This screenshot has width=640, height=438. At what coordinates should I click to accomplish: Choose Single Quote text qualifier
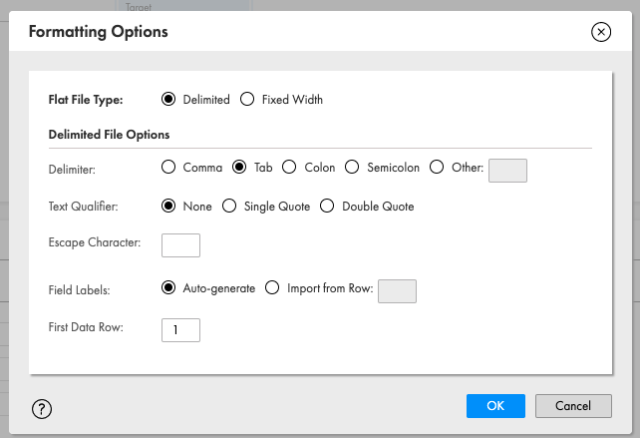pos(228,206)
